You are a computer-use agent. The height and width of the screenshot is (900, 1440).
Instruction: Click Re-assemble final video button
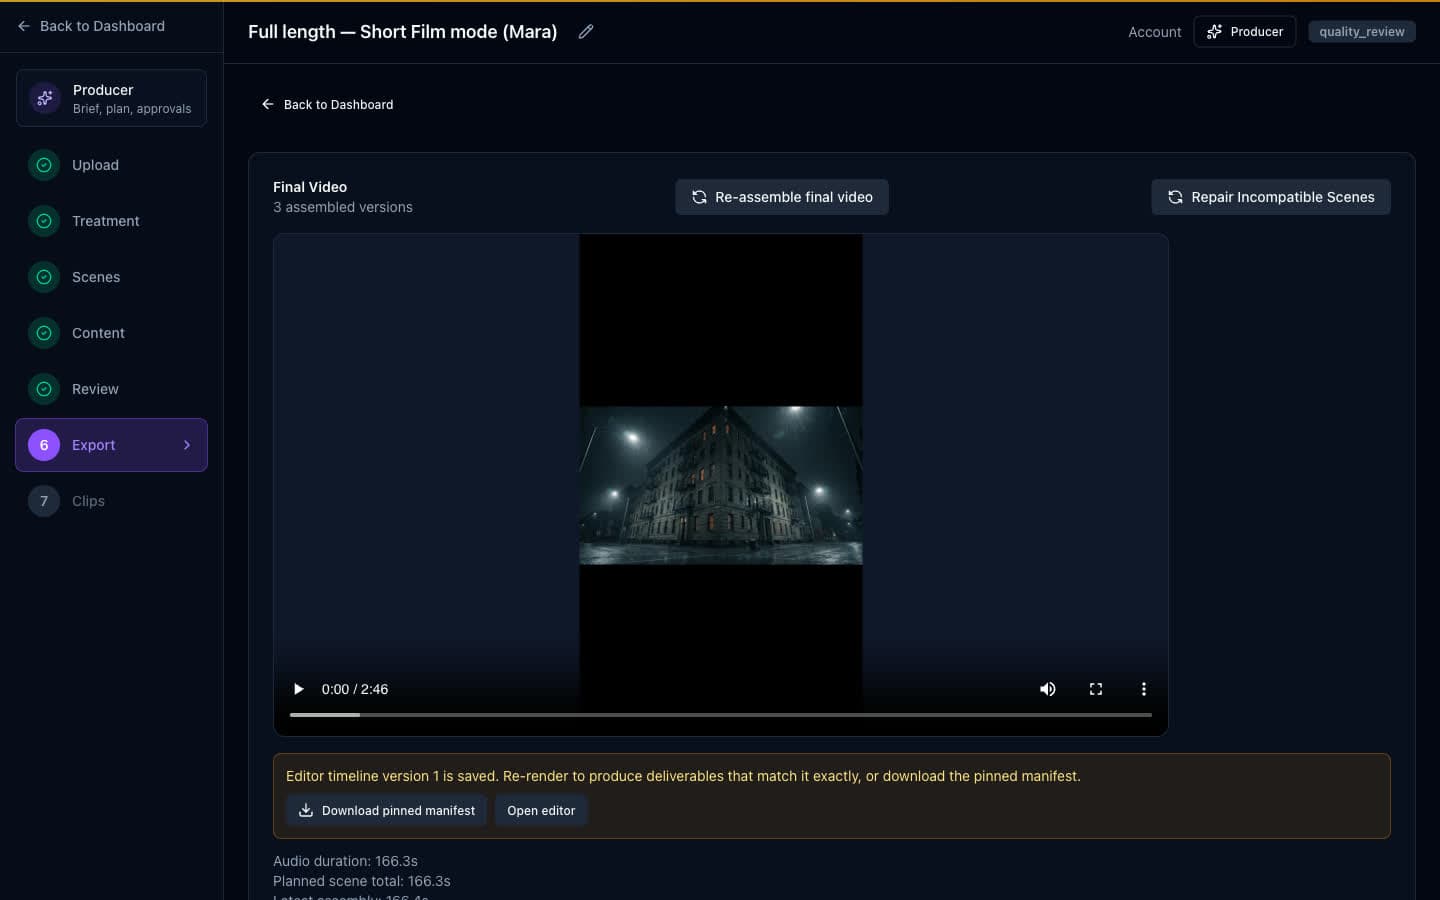(782, 197)
